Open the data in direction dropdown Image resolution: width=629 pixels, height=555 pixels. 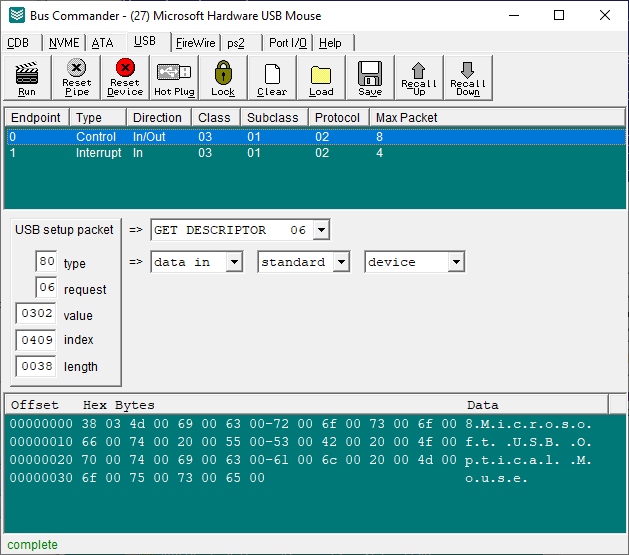point(234,262)
